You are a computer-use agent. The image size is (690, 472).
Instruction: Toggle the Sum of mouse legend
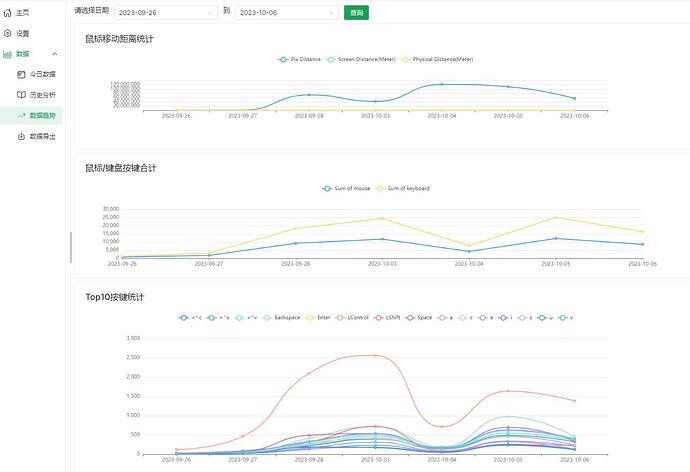[349, 188]
